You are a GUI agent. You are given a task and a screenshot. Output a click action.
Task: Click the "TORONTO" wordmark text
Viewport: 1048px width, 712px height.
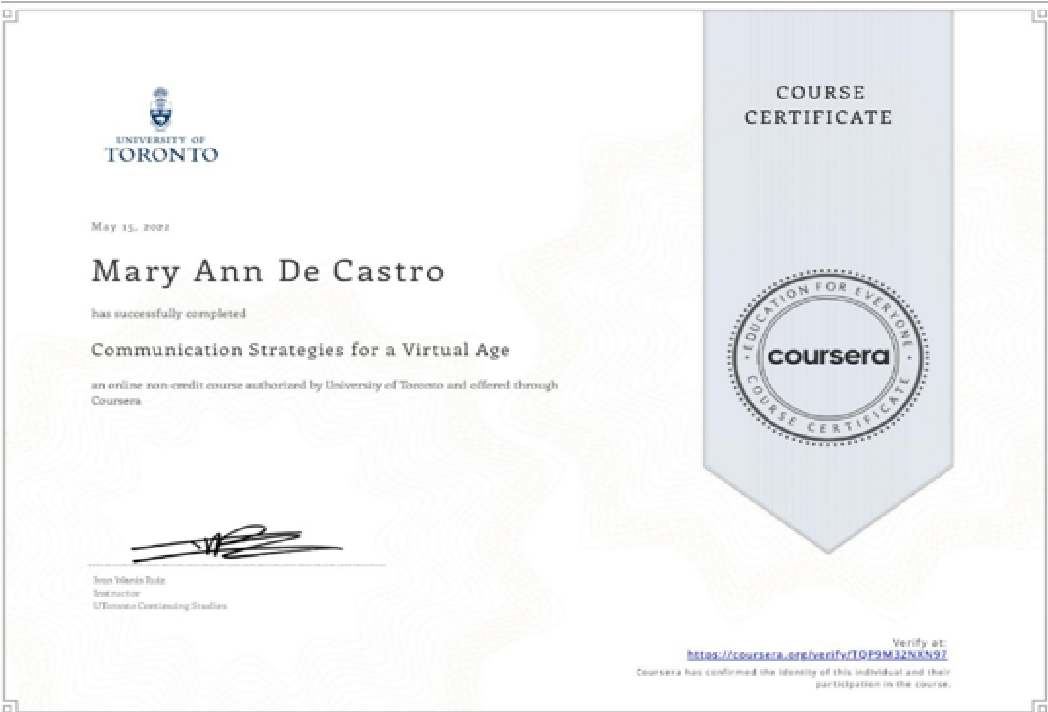(x=161, y=155)
